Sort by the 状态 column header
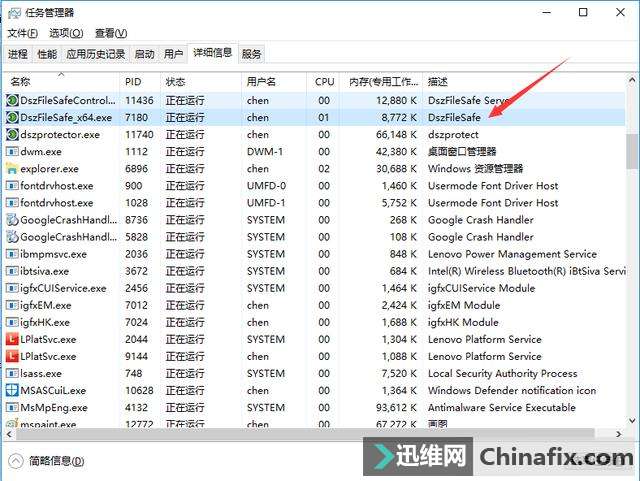This screenshot has width=640, height=481. (x=200, y=82)
